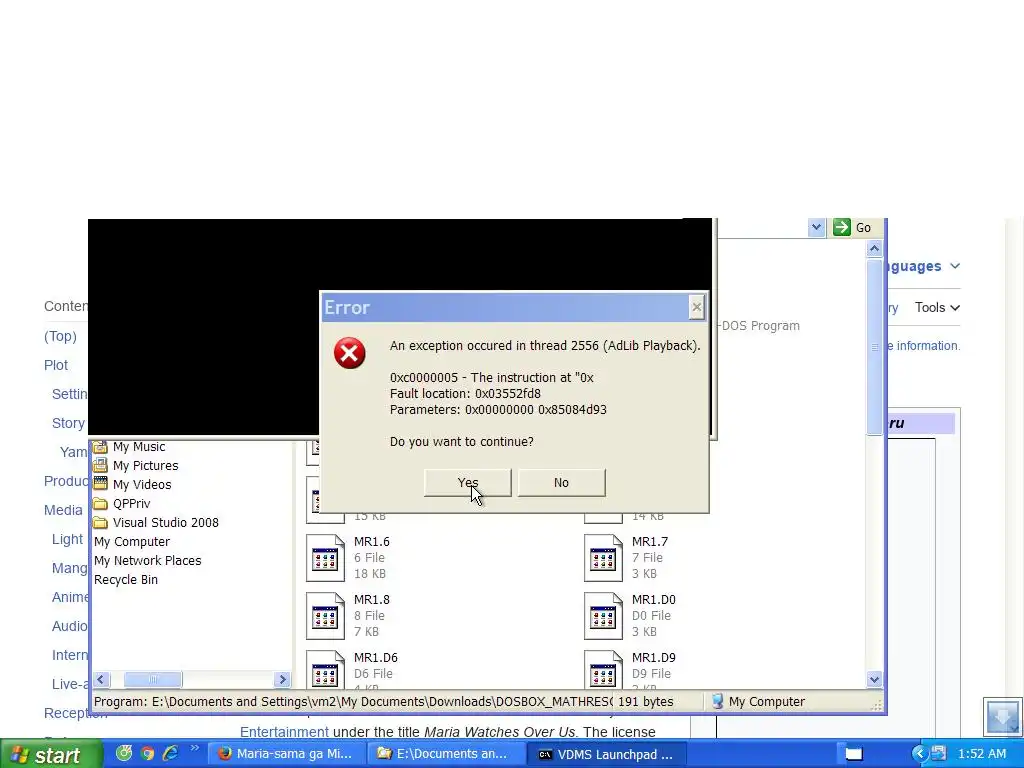This screenshot has height=768, width=1024.
Task: Click the Entertainment link in the article
Action: click(x=284, y=732)
